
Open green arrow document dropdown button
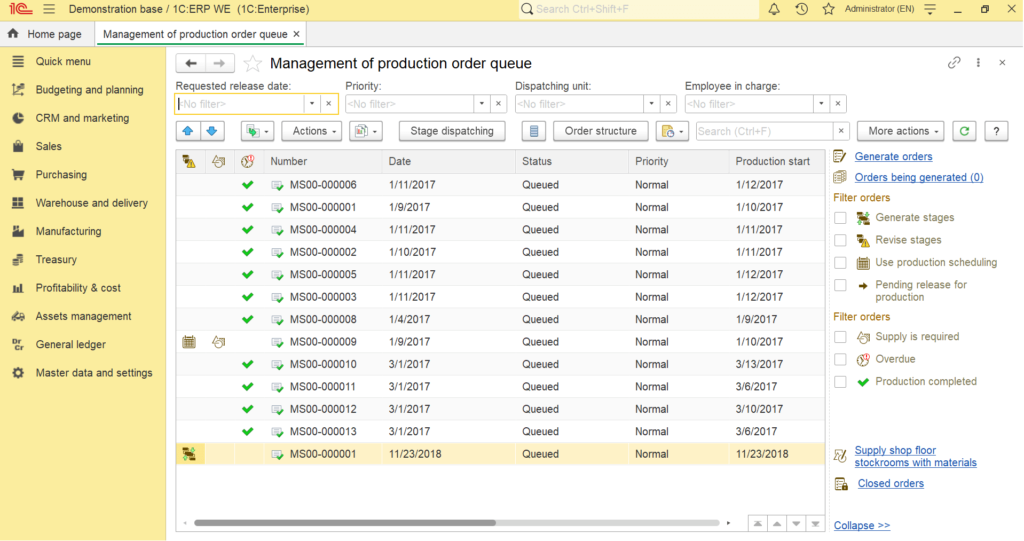pos(257,131)
